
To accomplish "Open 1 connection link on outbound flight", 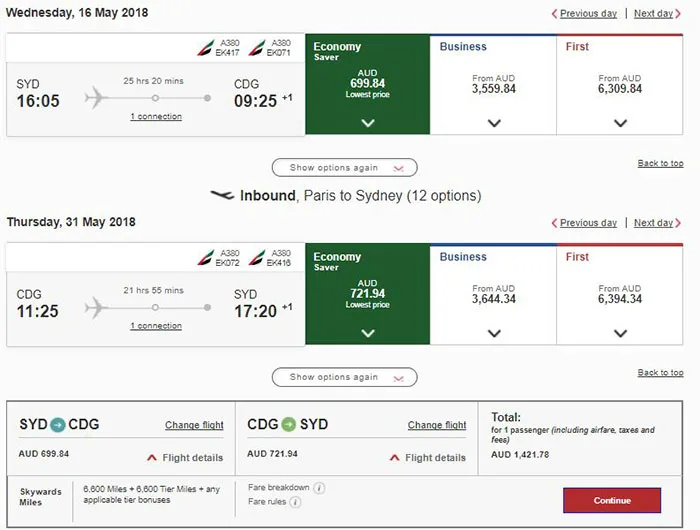I will click(156, 117).
